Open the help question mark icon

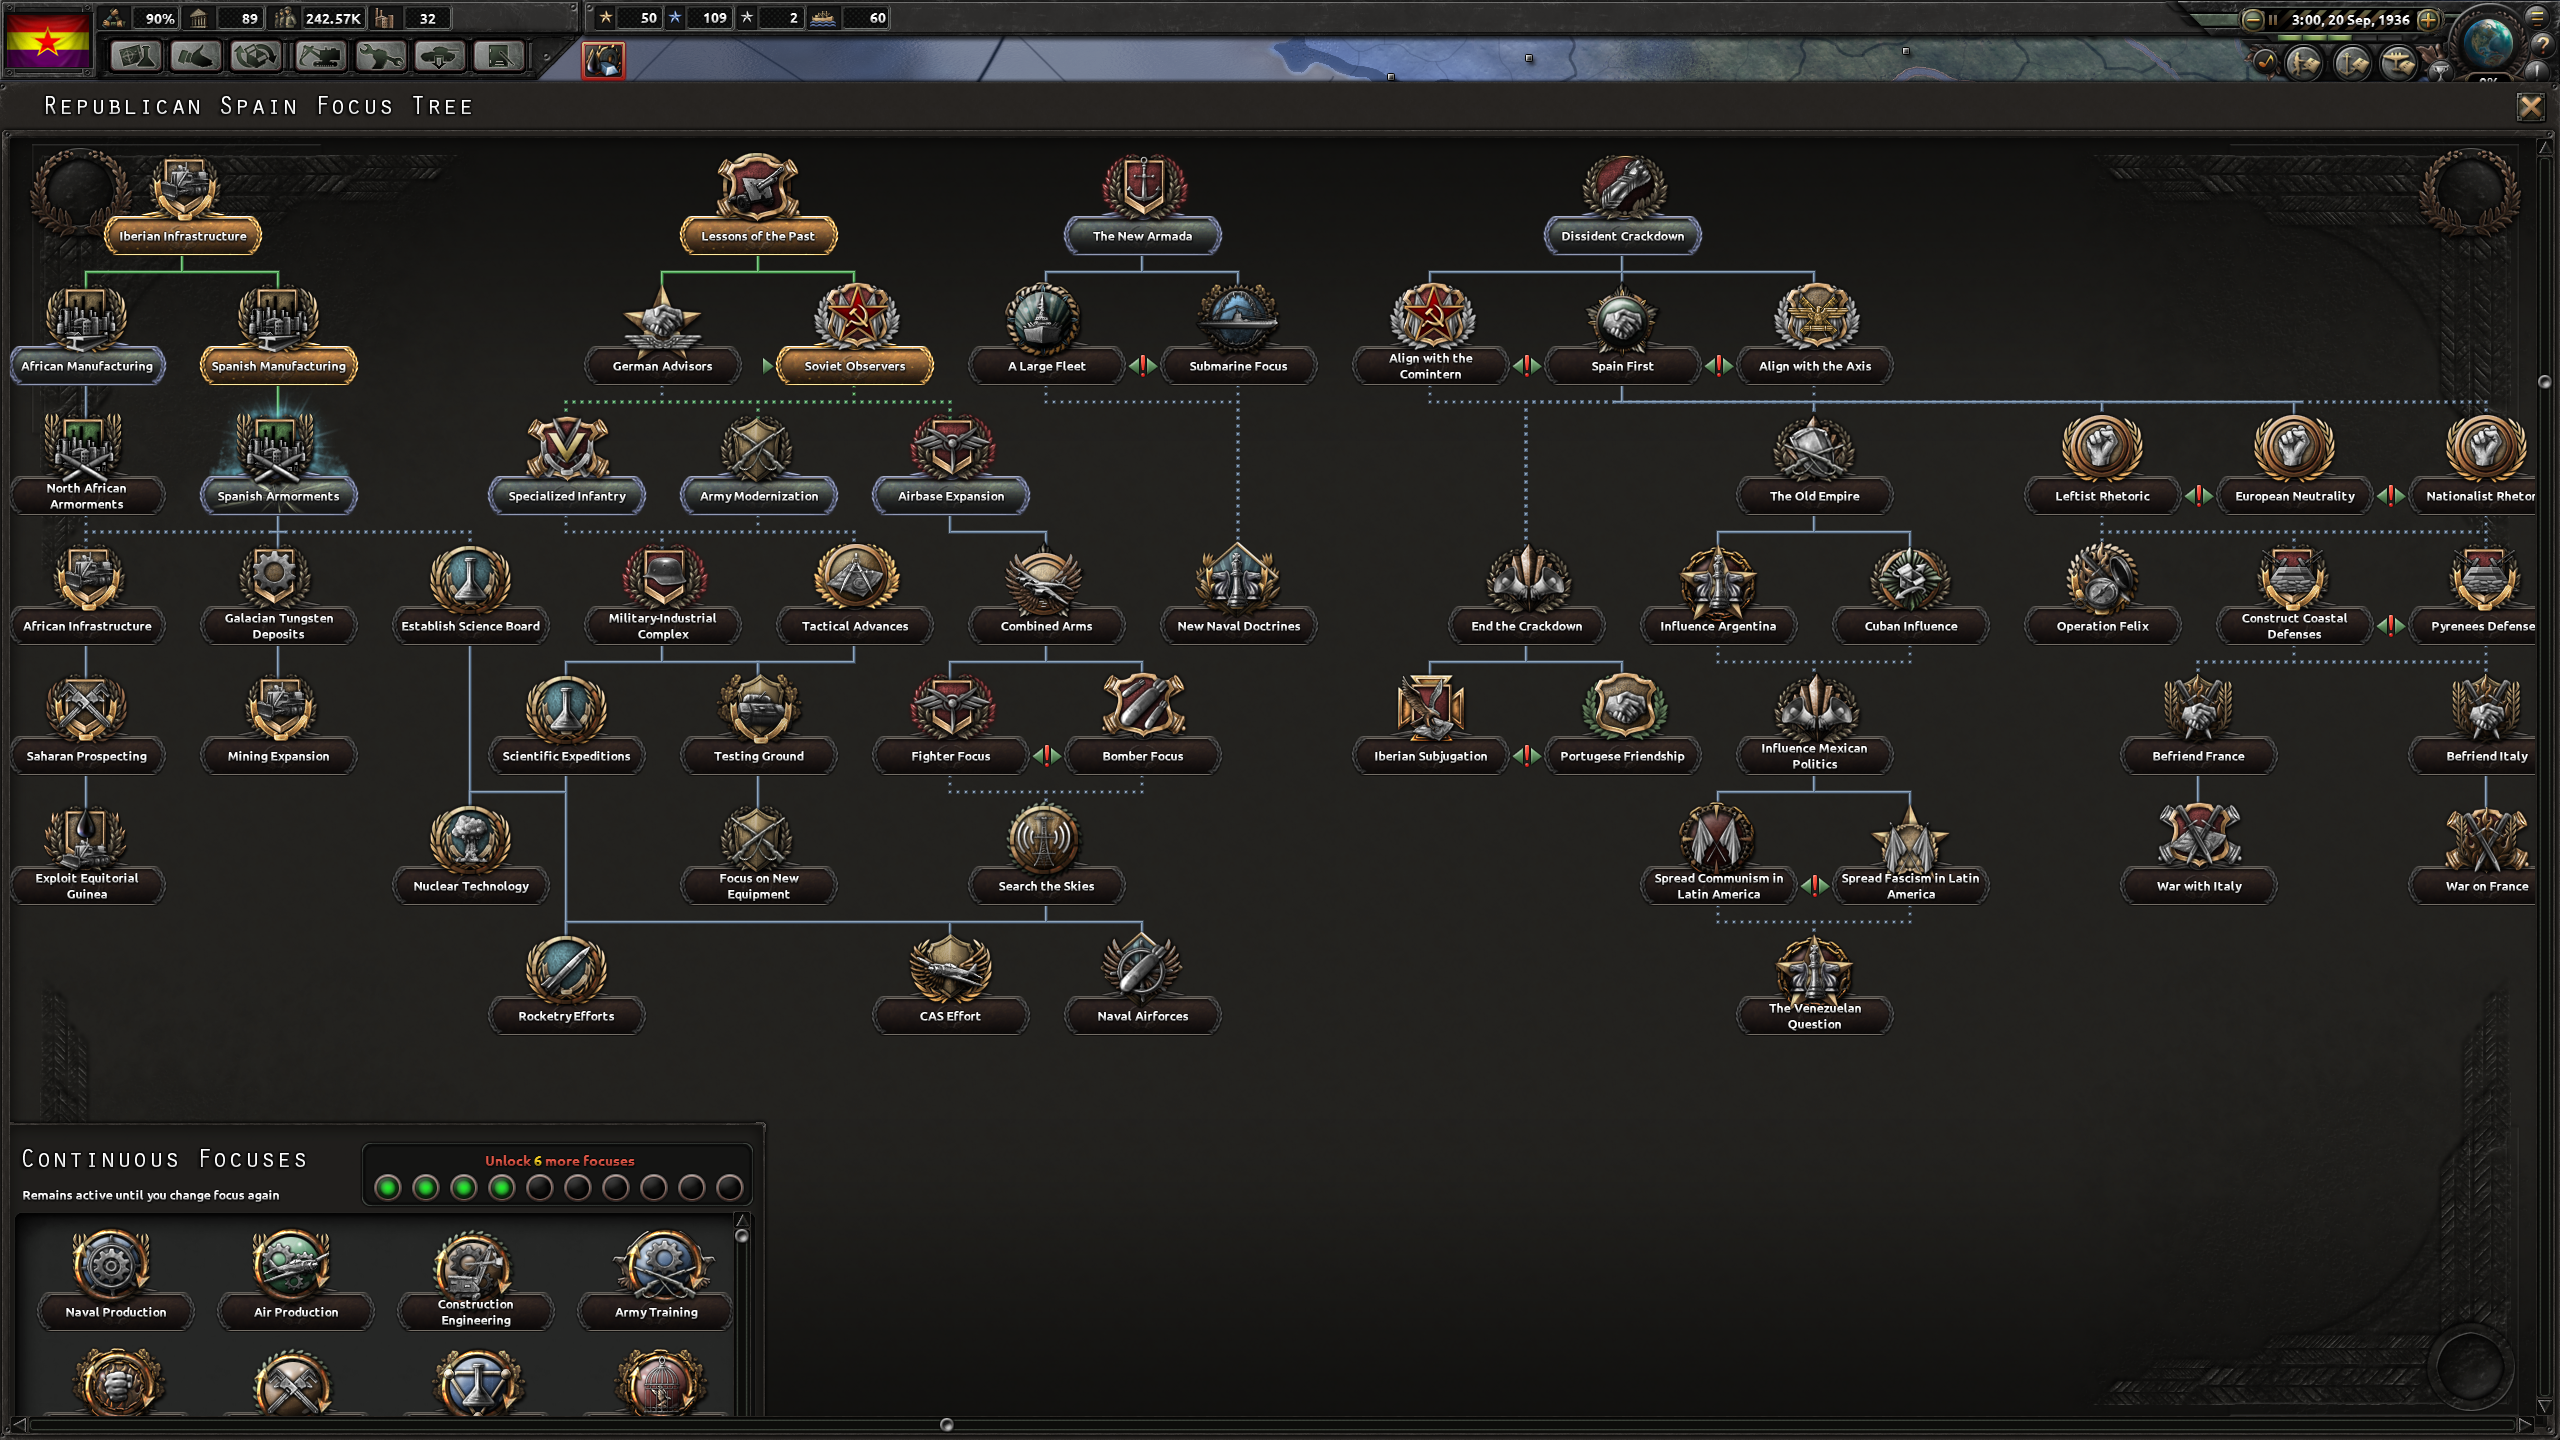[x=2542, y=45]
